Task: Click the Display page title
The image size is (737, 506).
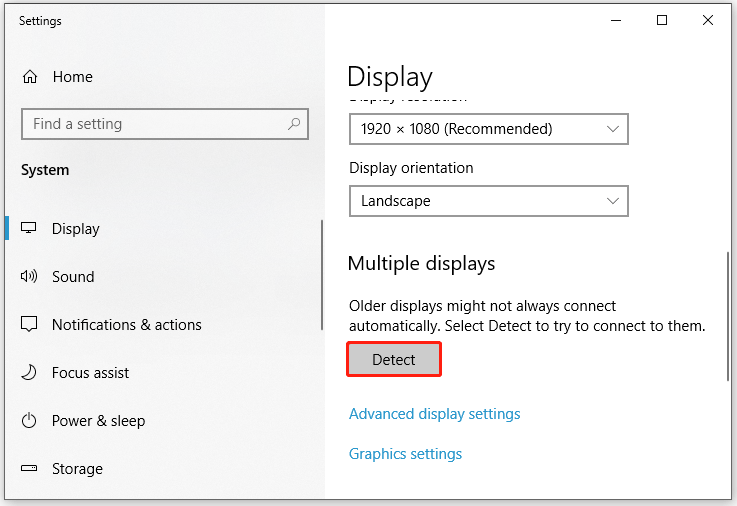Action: pos(390,77)
